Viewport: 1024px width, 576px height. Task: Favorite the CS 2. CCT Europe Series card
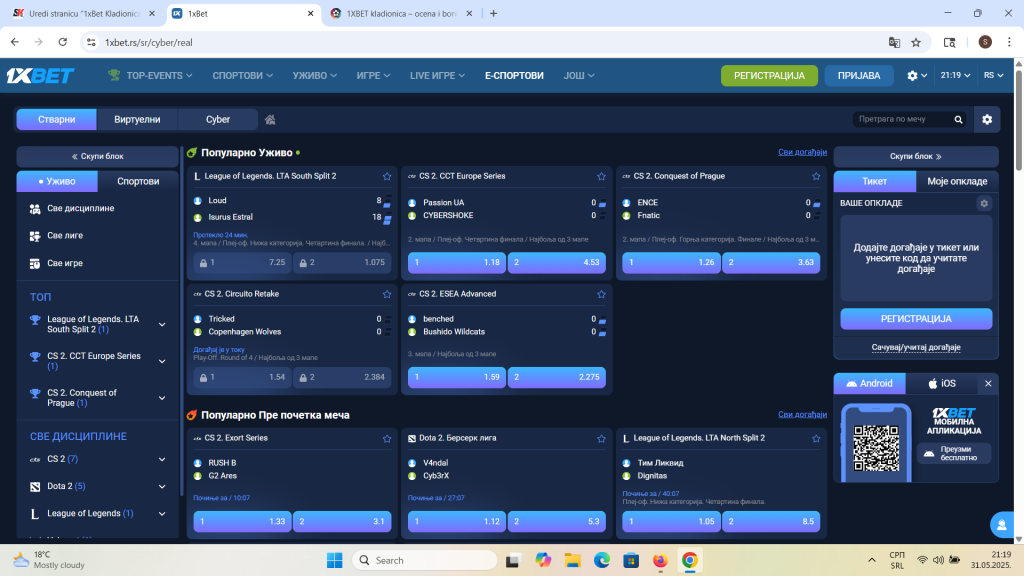point(601,176)
